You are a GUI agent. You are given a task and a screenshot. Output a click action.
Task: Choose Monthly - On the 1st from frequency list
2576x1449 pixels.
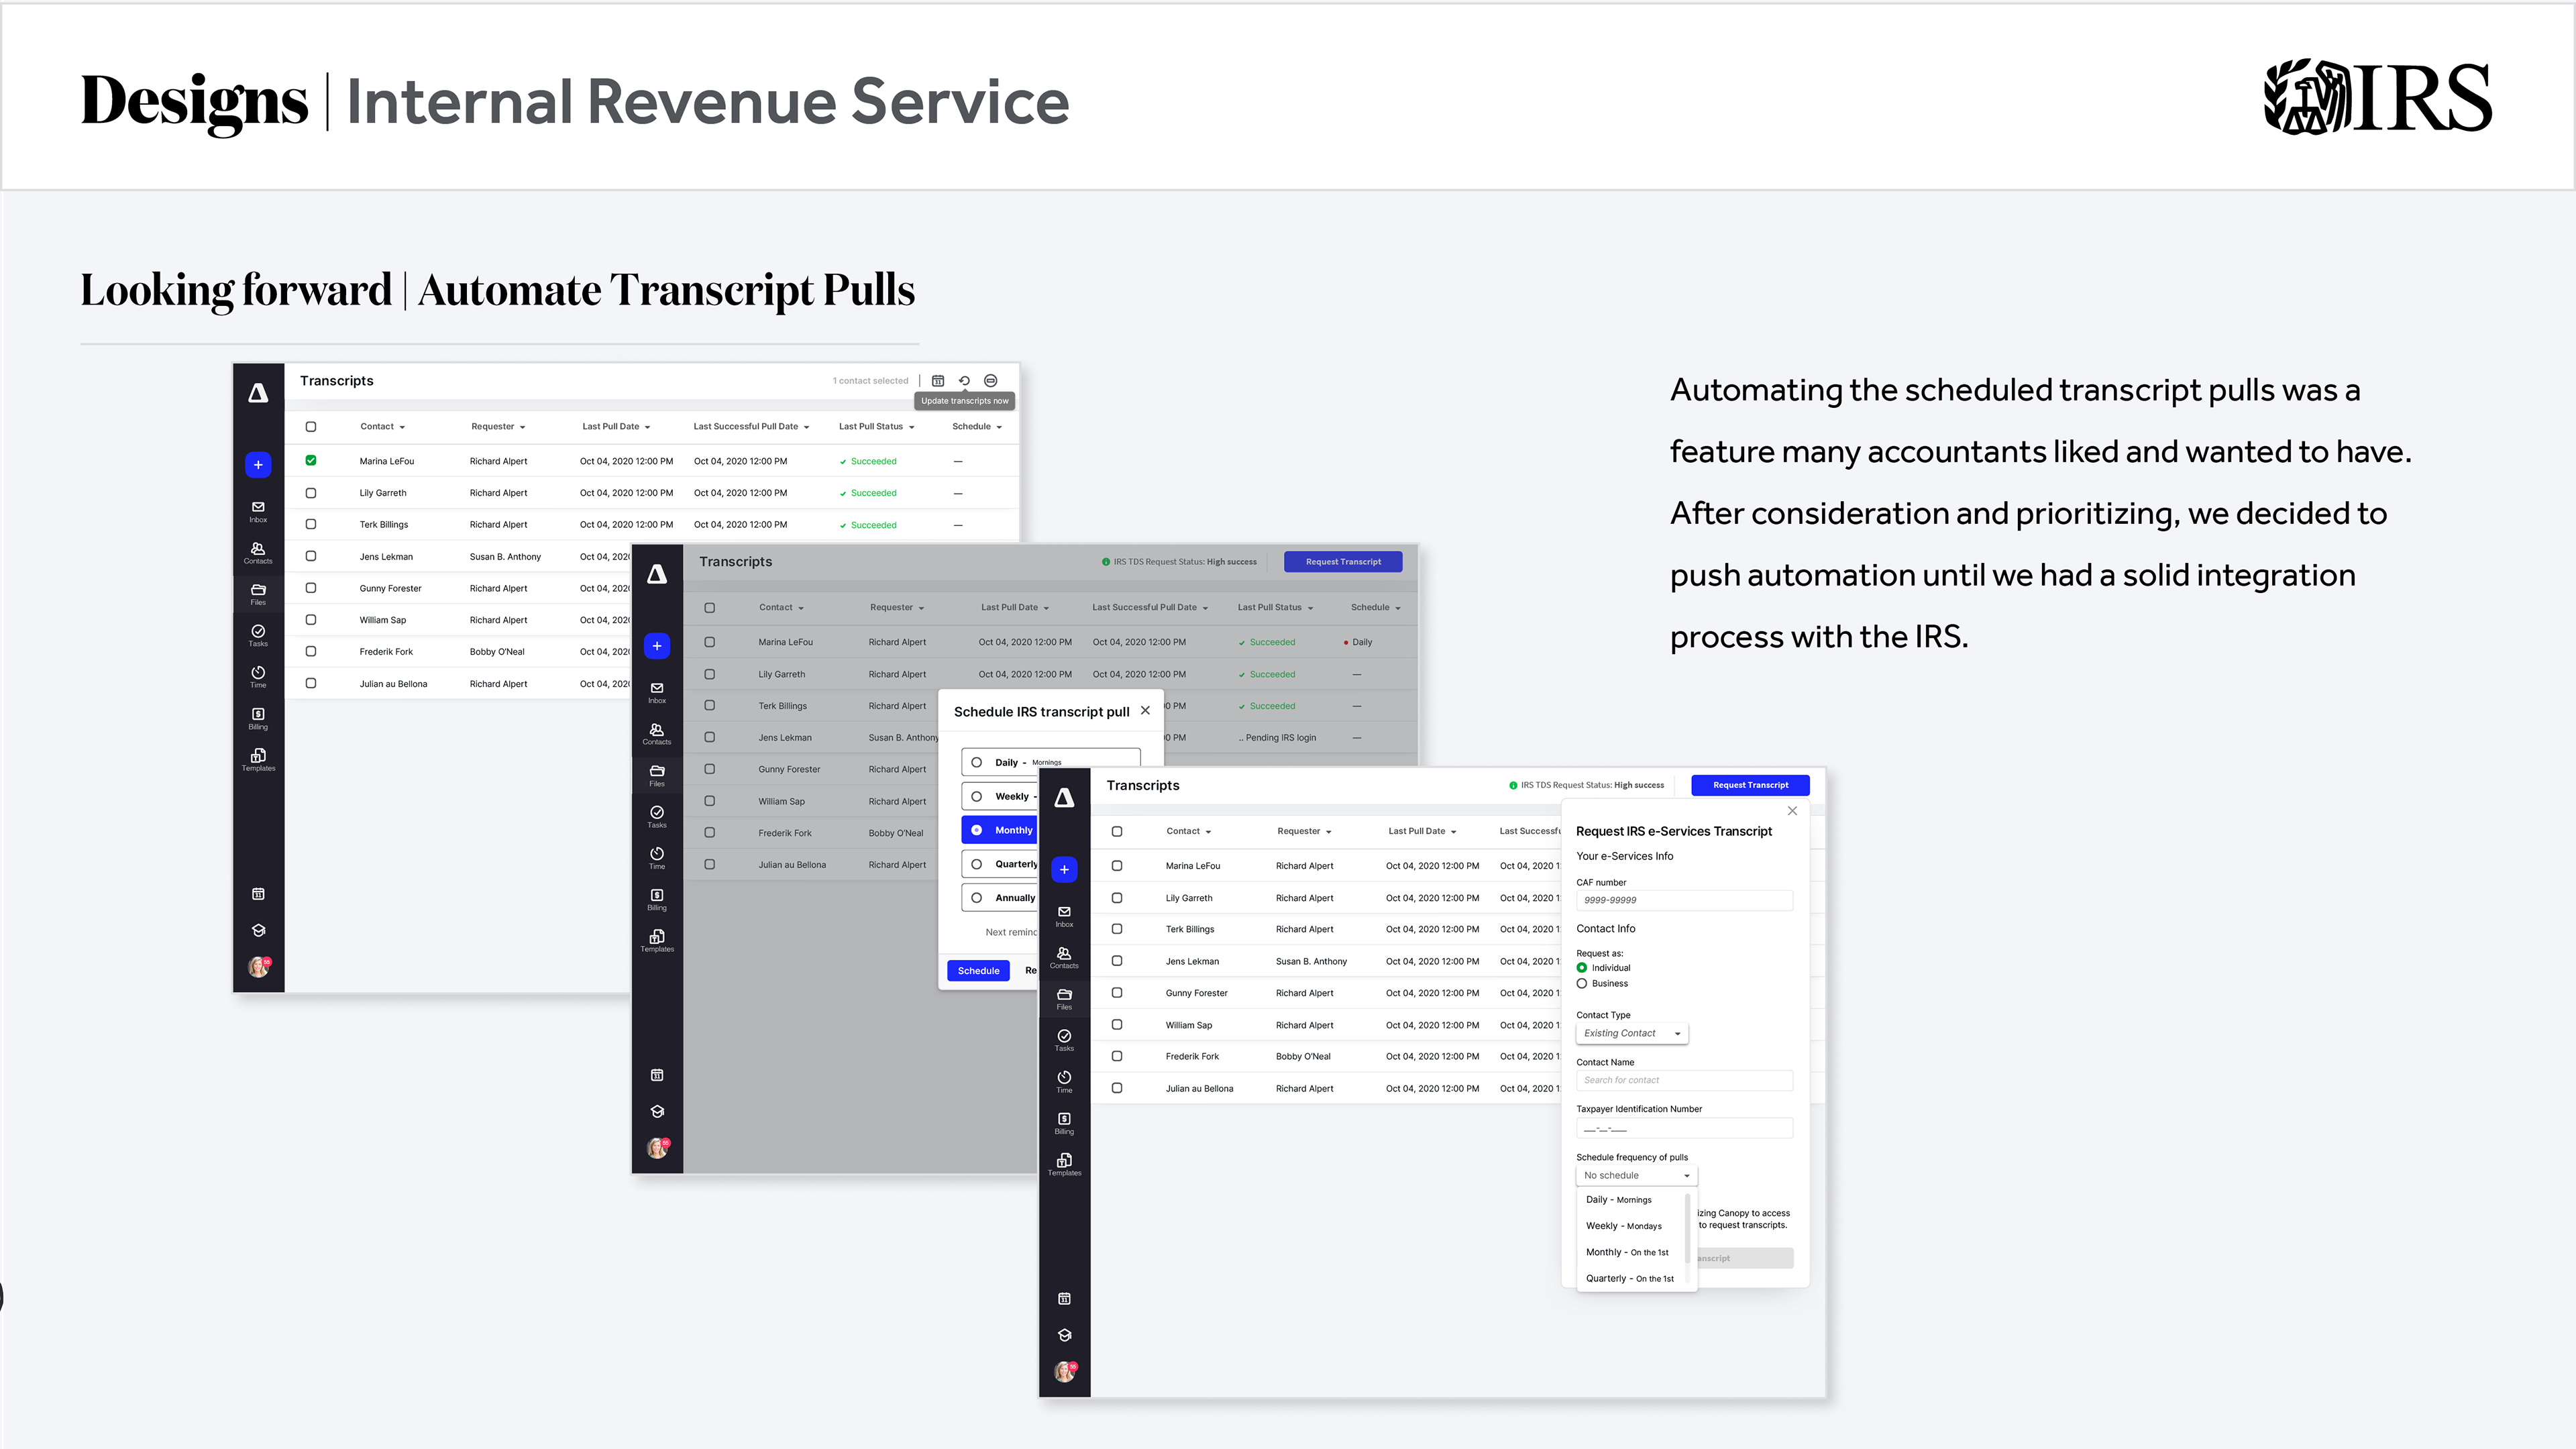click(x=1627, y=1253)
